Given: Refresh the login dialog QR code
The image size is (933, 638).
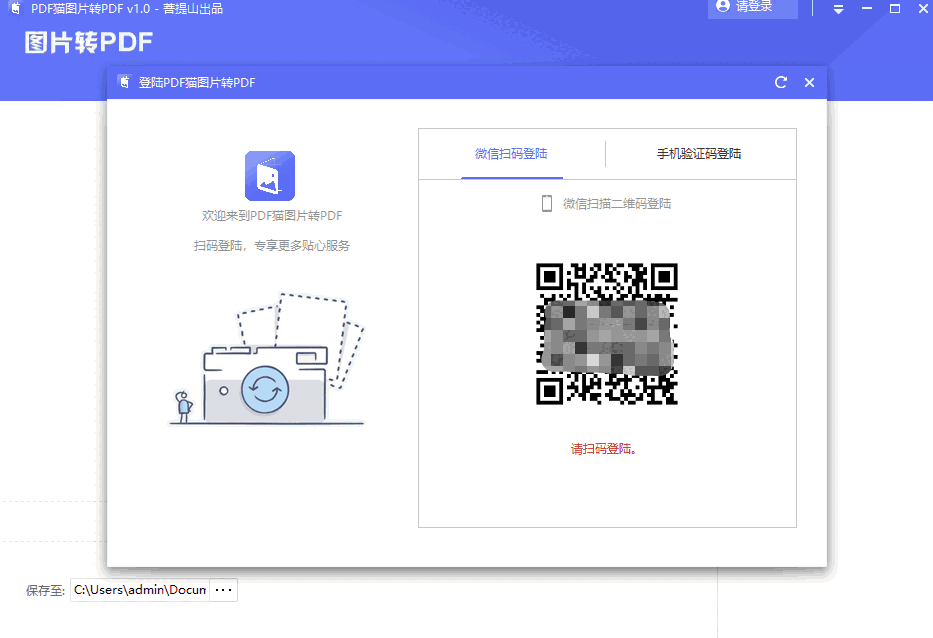Looking at the screenshot, I should [781, 82].
